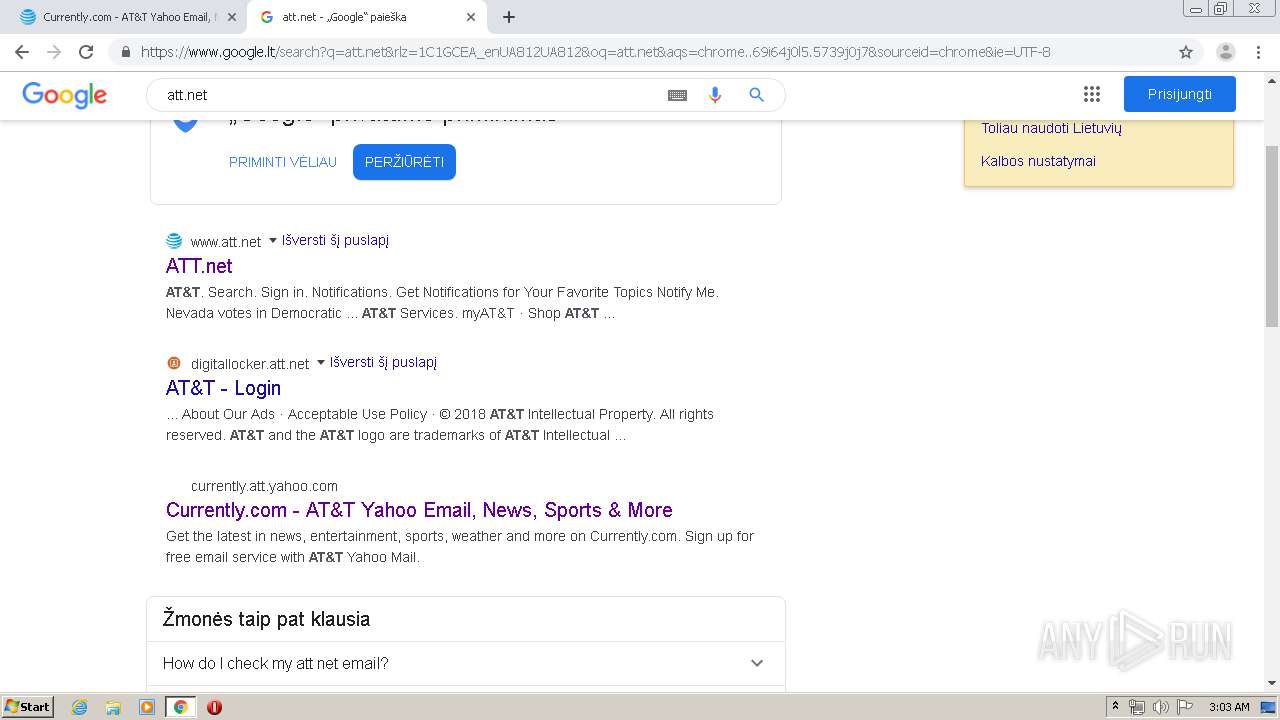Image resolution: width=1280 pixels, height=720 pixels.
Task: Open the Chrome profile avatar
Action: tap(1225, 52)
